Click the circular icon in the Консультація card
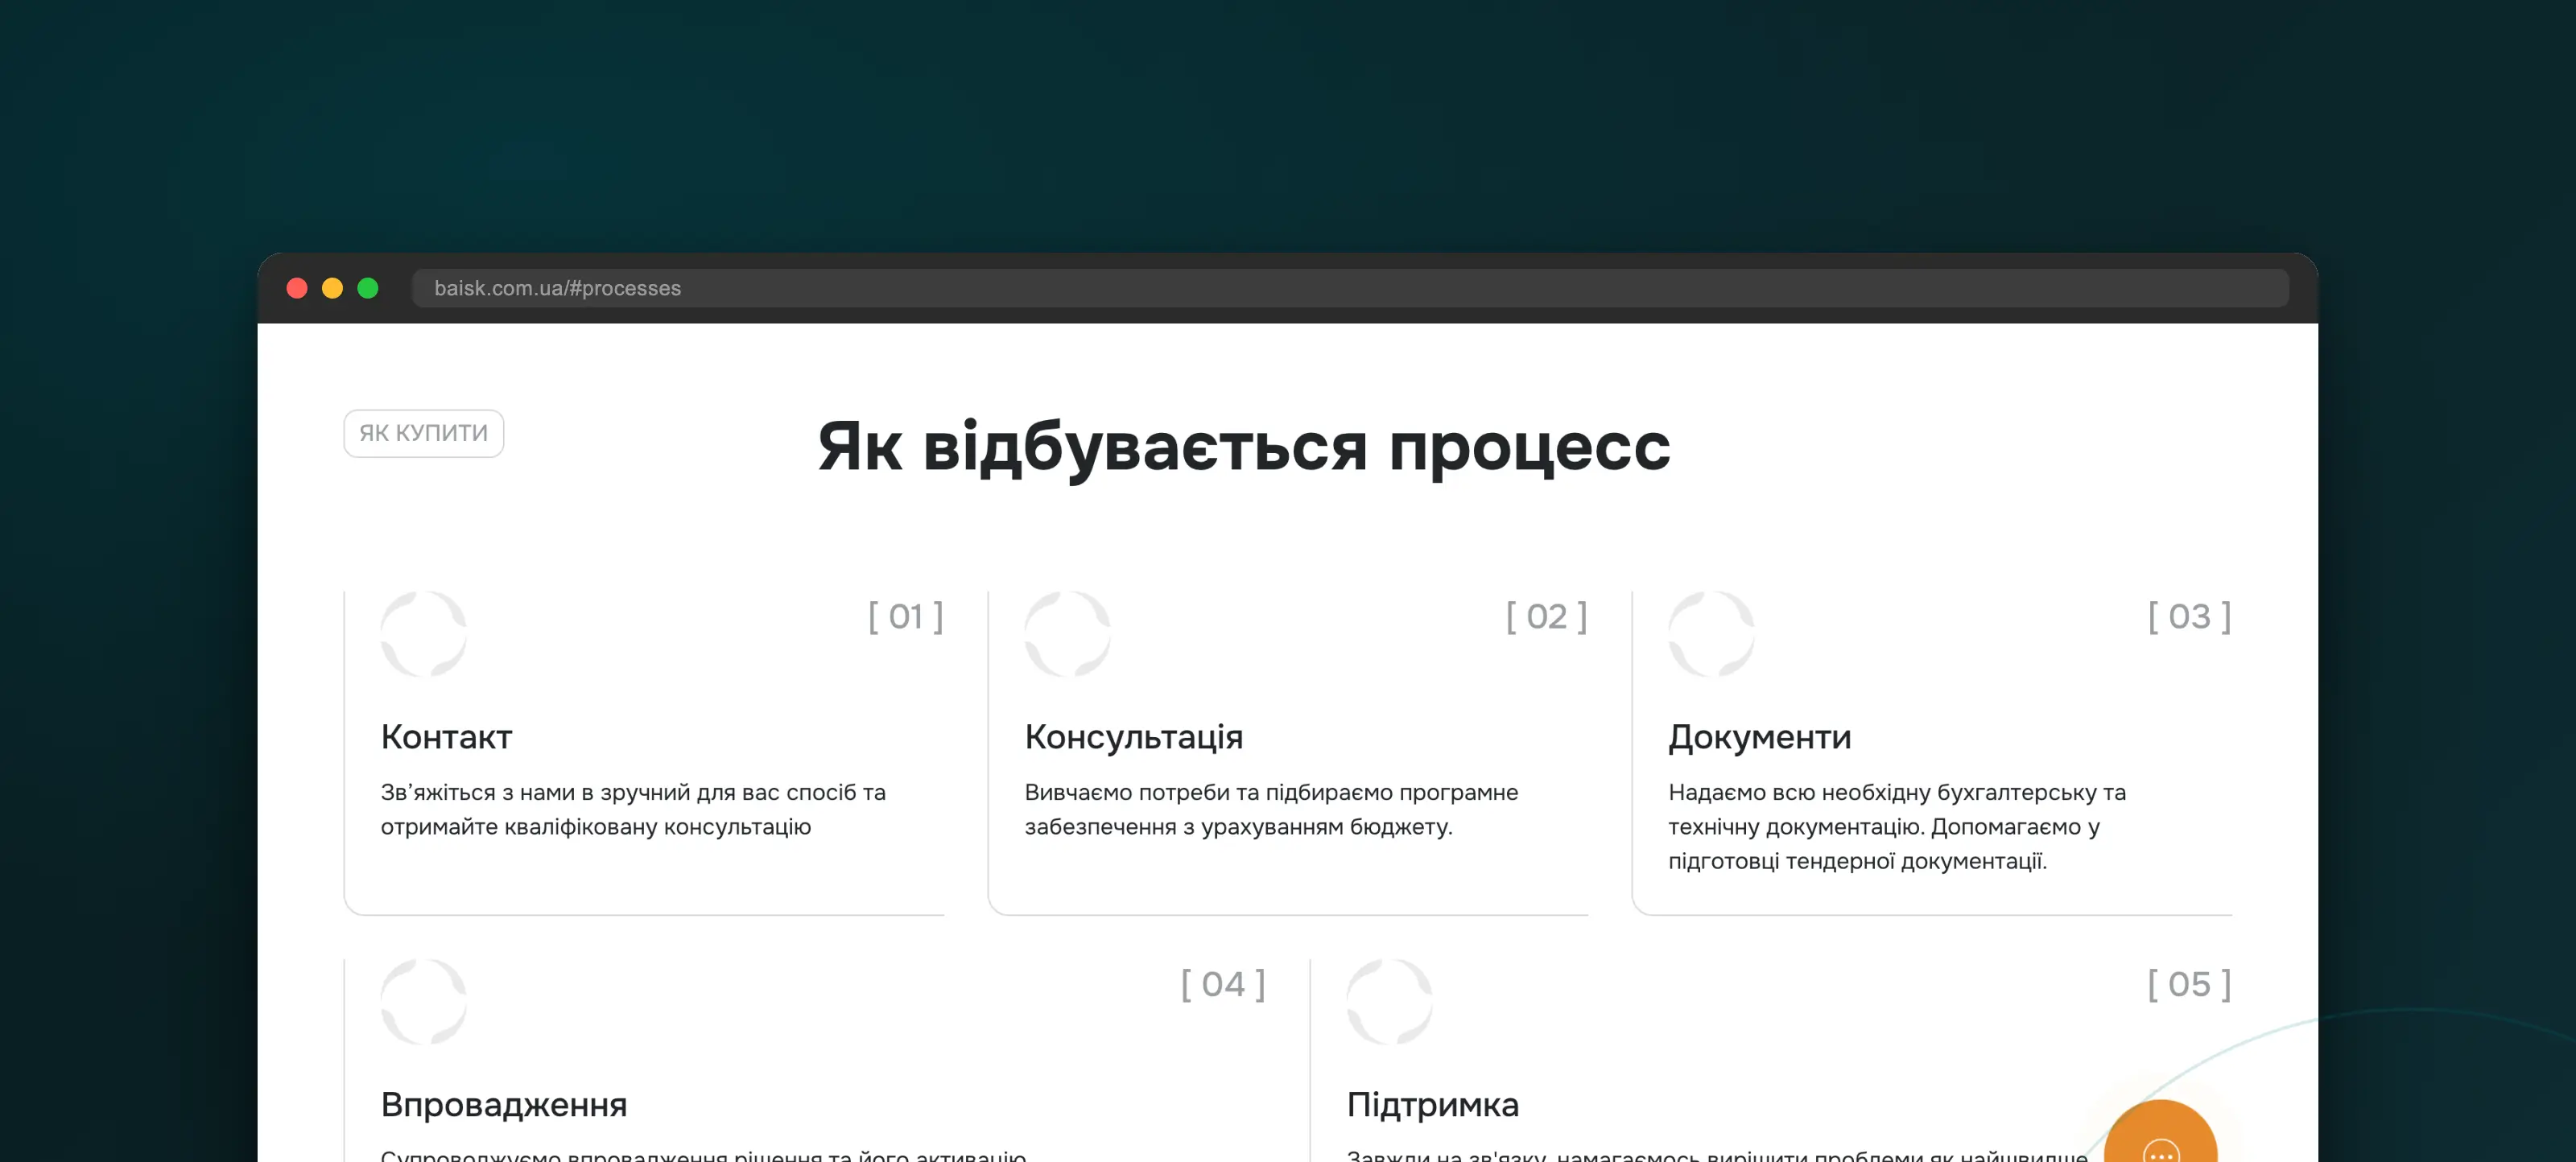2576x1162 pixels. click(x=1068, y=634)
